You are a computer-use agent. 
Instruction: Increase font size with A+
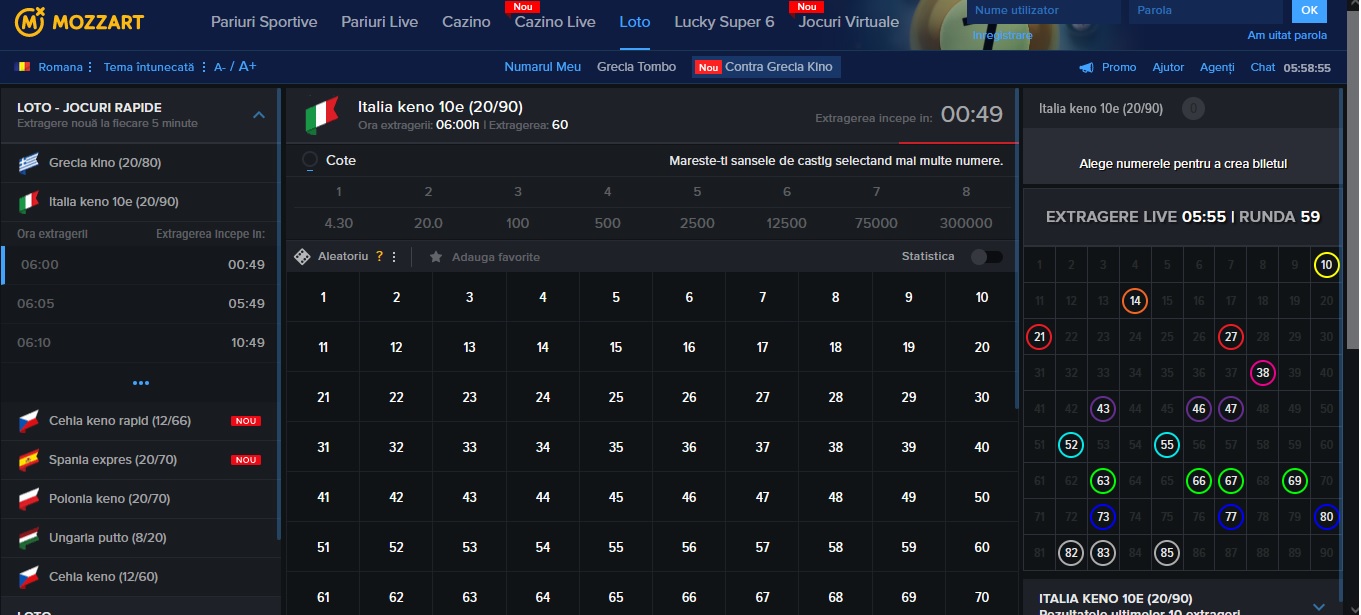(247, 66)
